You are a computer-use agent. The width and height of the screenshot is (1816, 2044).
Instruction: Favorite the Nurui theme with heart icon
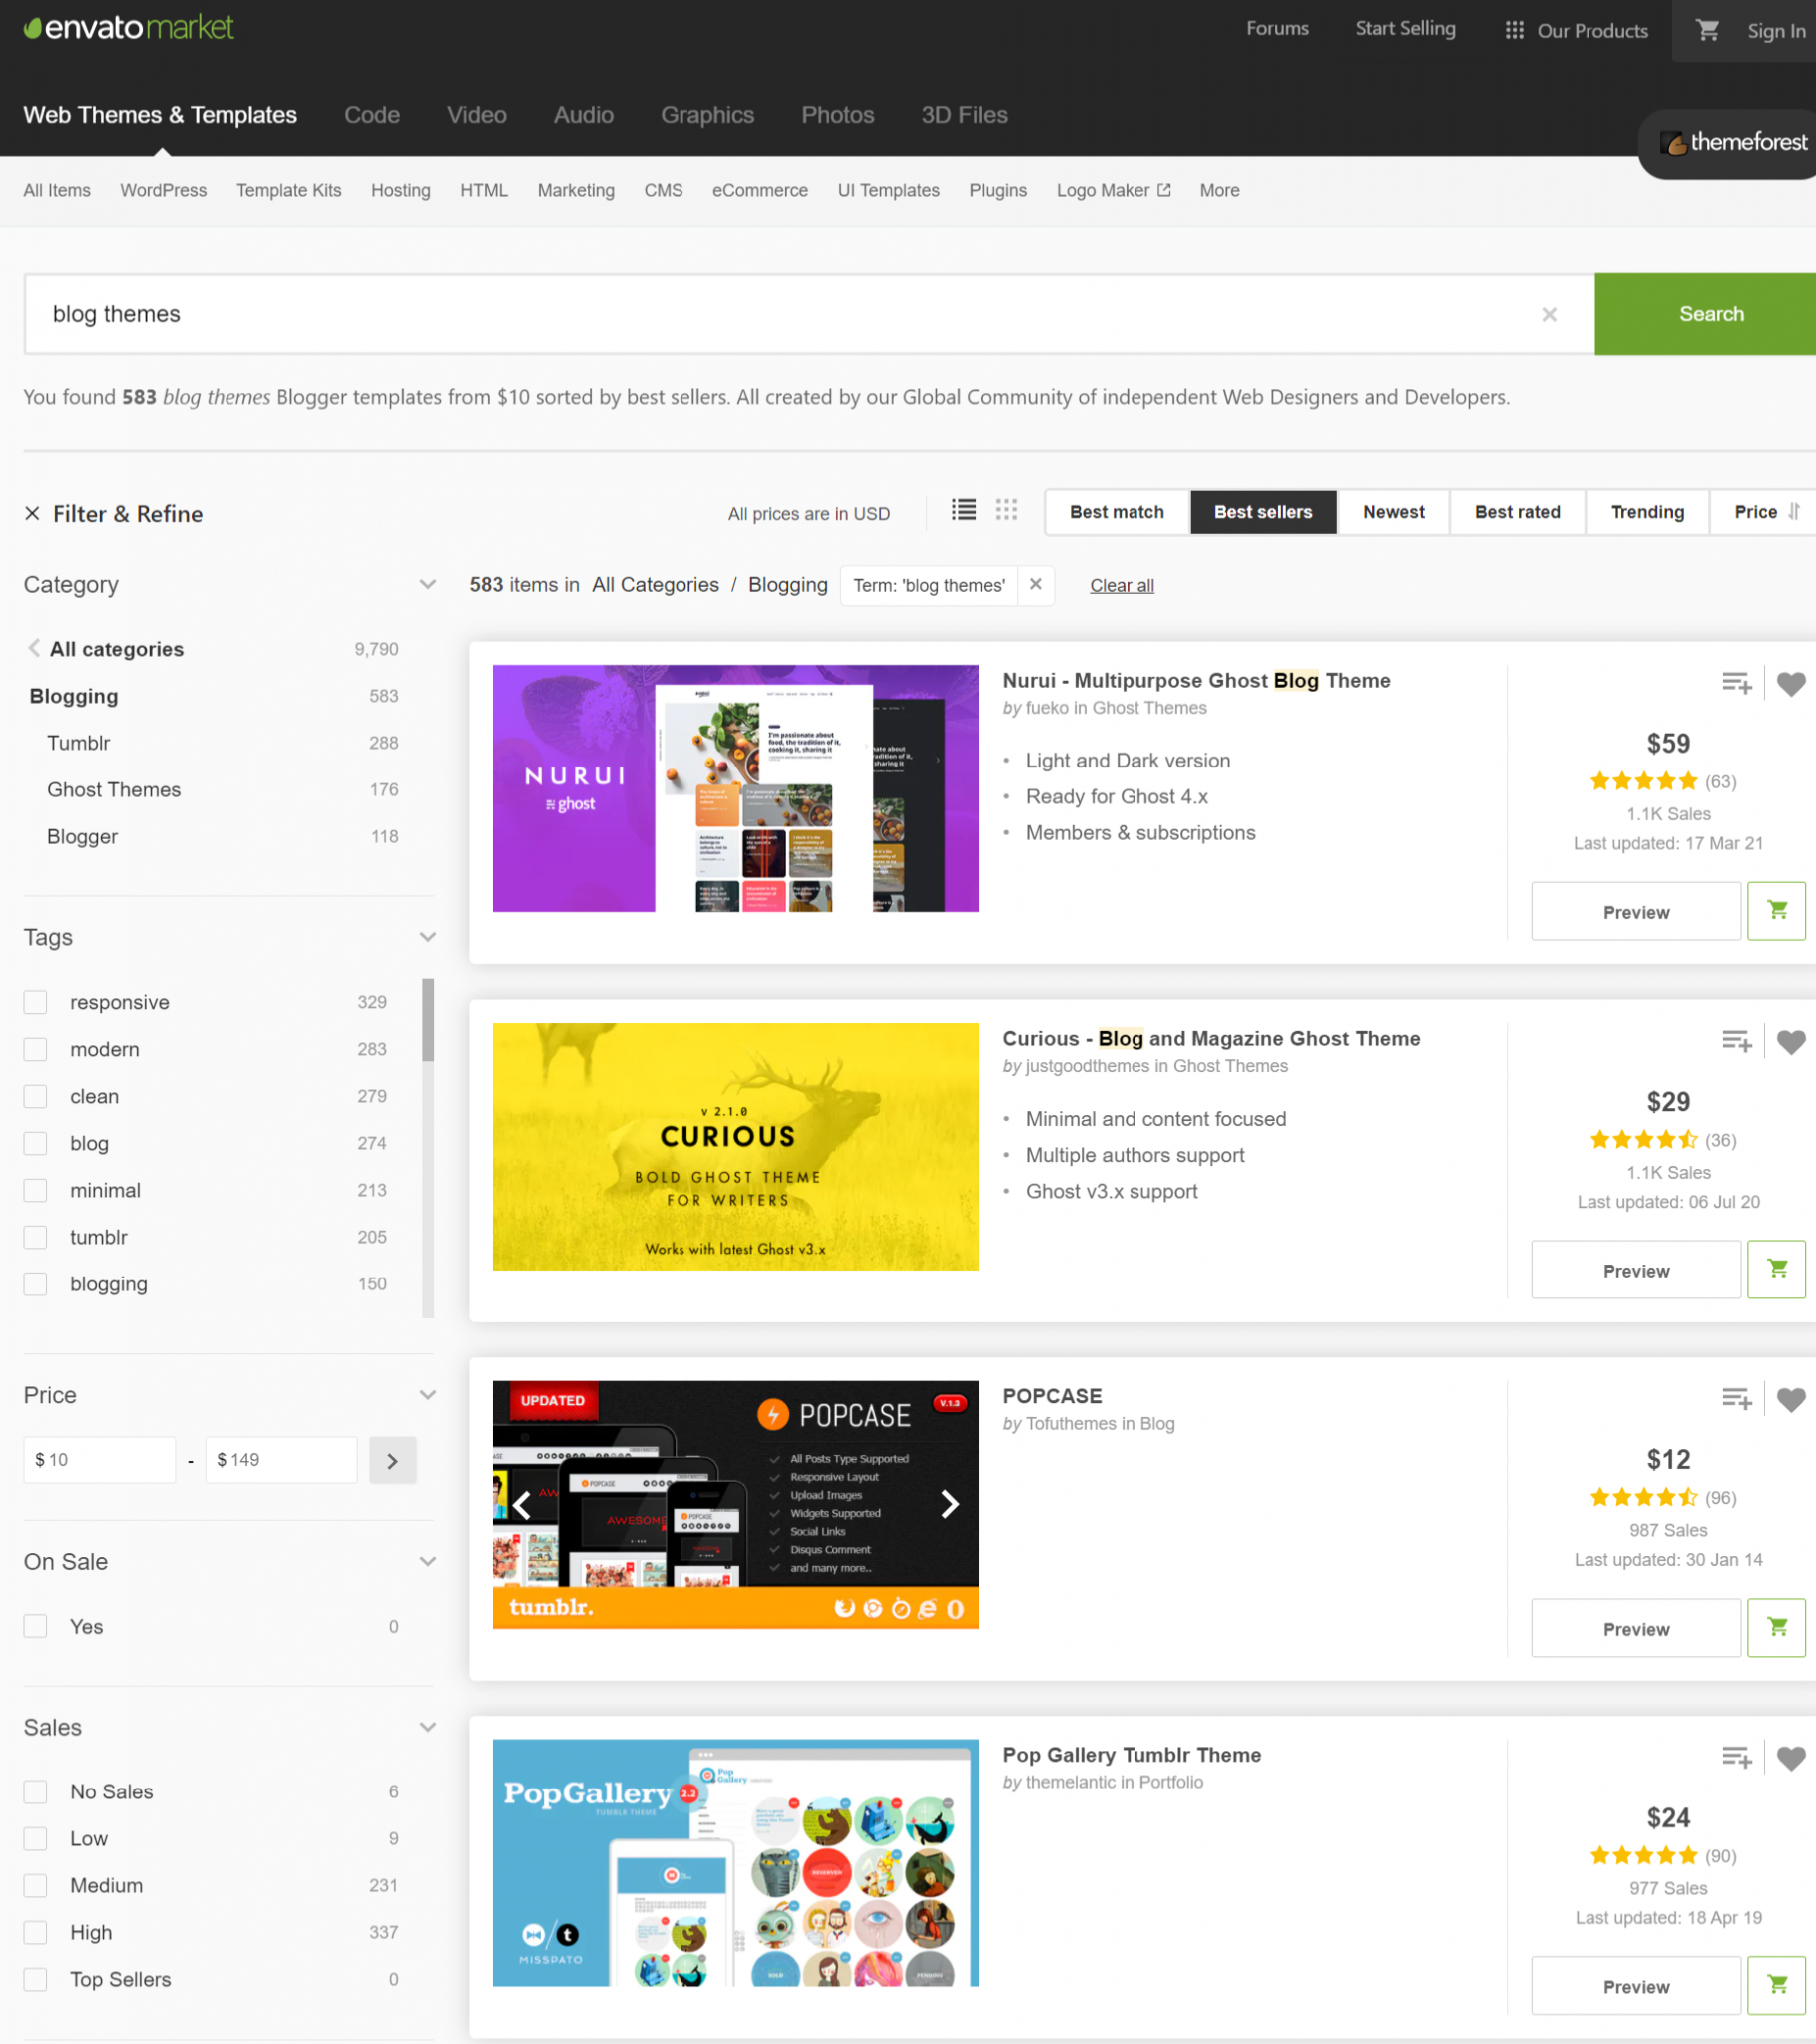pyautogui.click(x=1790, y=683)
